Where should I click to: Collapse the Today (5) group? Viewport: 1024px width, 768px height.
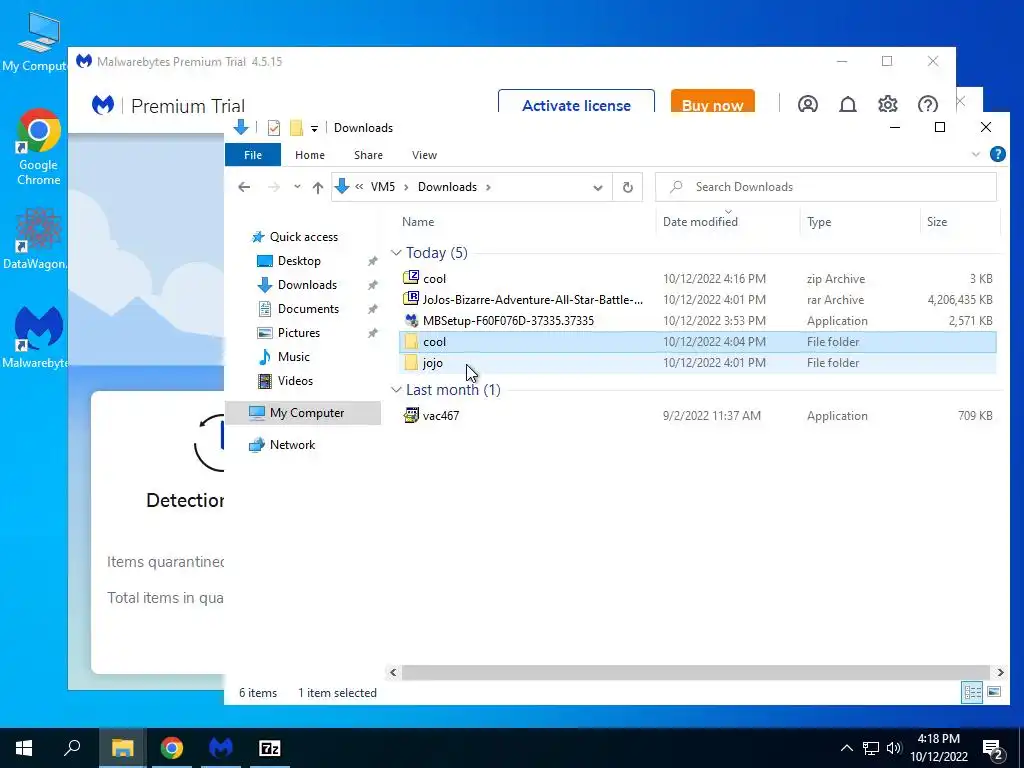click(396, 253)
